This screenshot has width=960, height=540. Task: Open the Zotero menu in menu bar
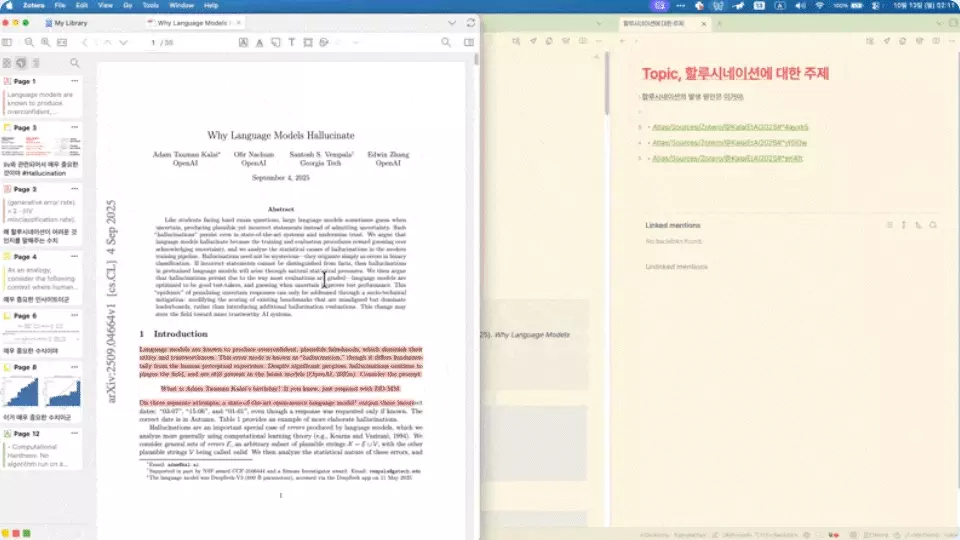34,6
